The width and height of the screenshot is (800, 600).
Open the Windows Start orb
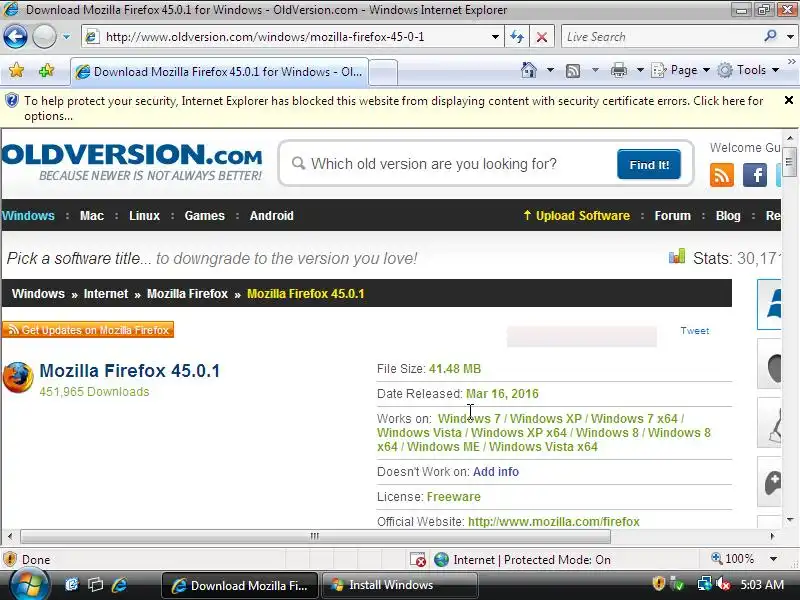tap(28, 585)
